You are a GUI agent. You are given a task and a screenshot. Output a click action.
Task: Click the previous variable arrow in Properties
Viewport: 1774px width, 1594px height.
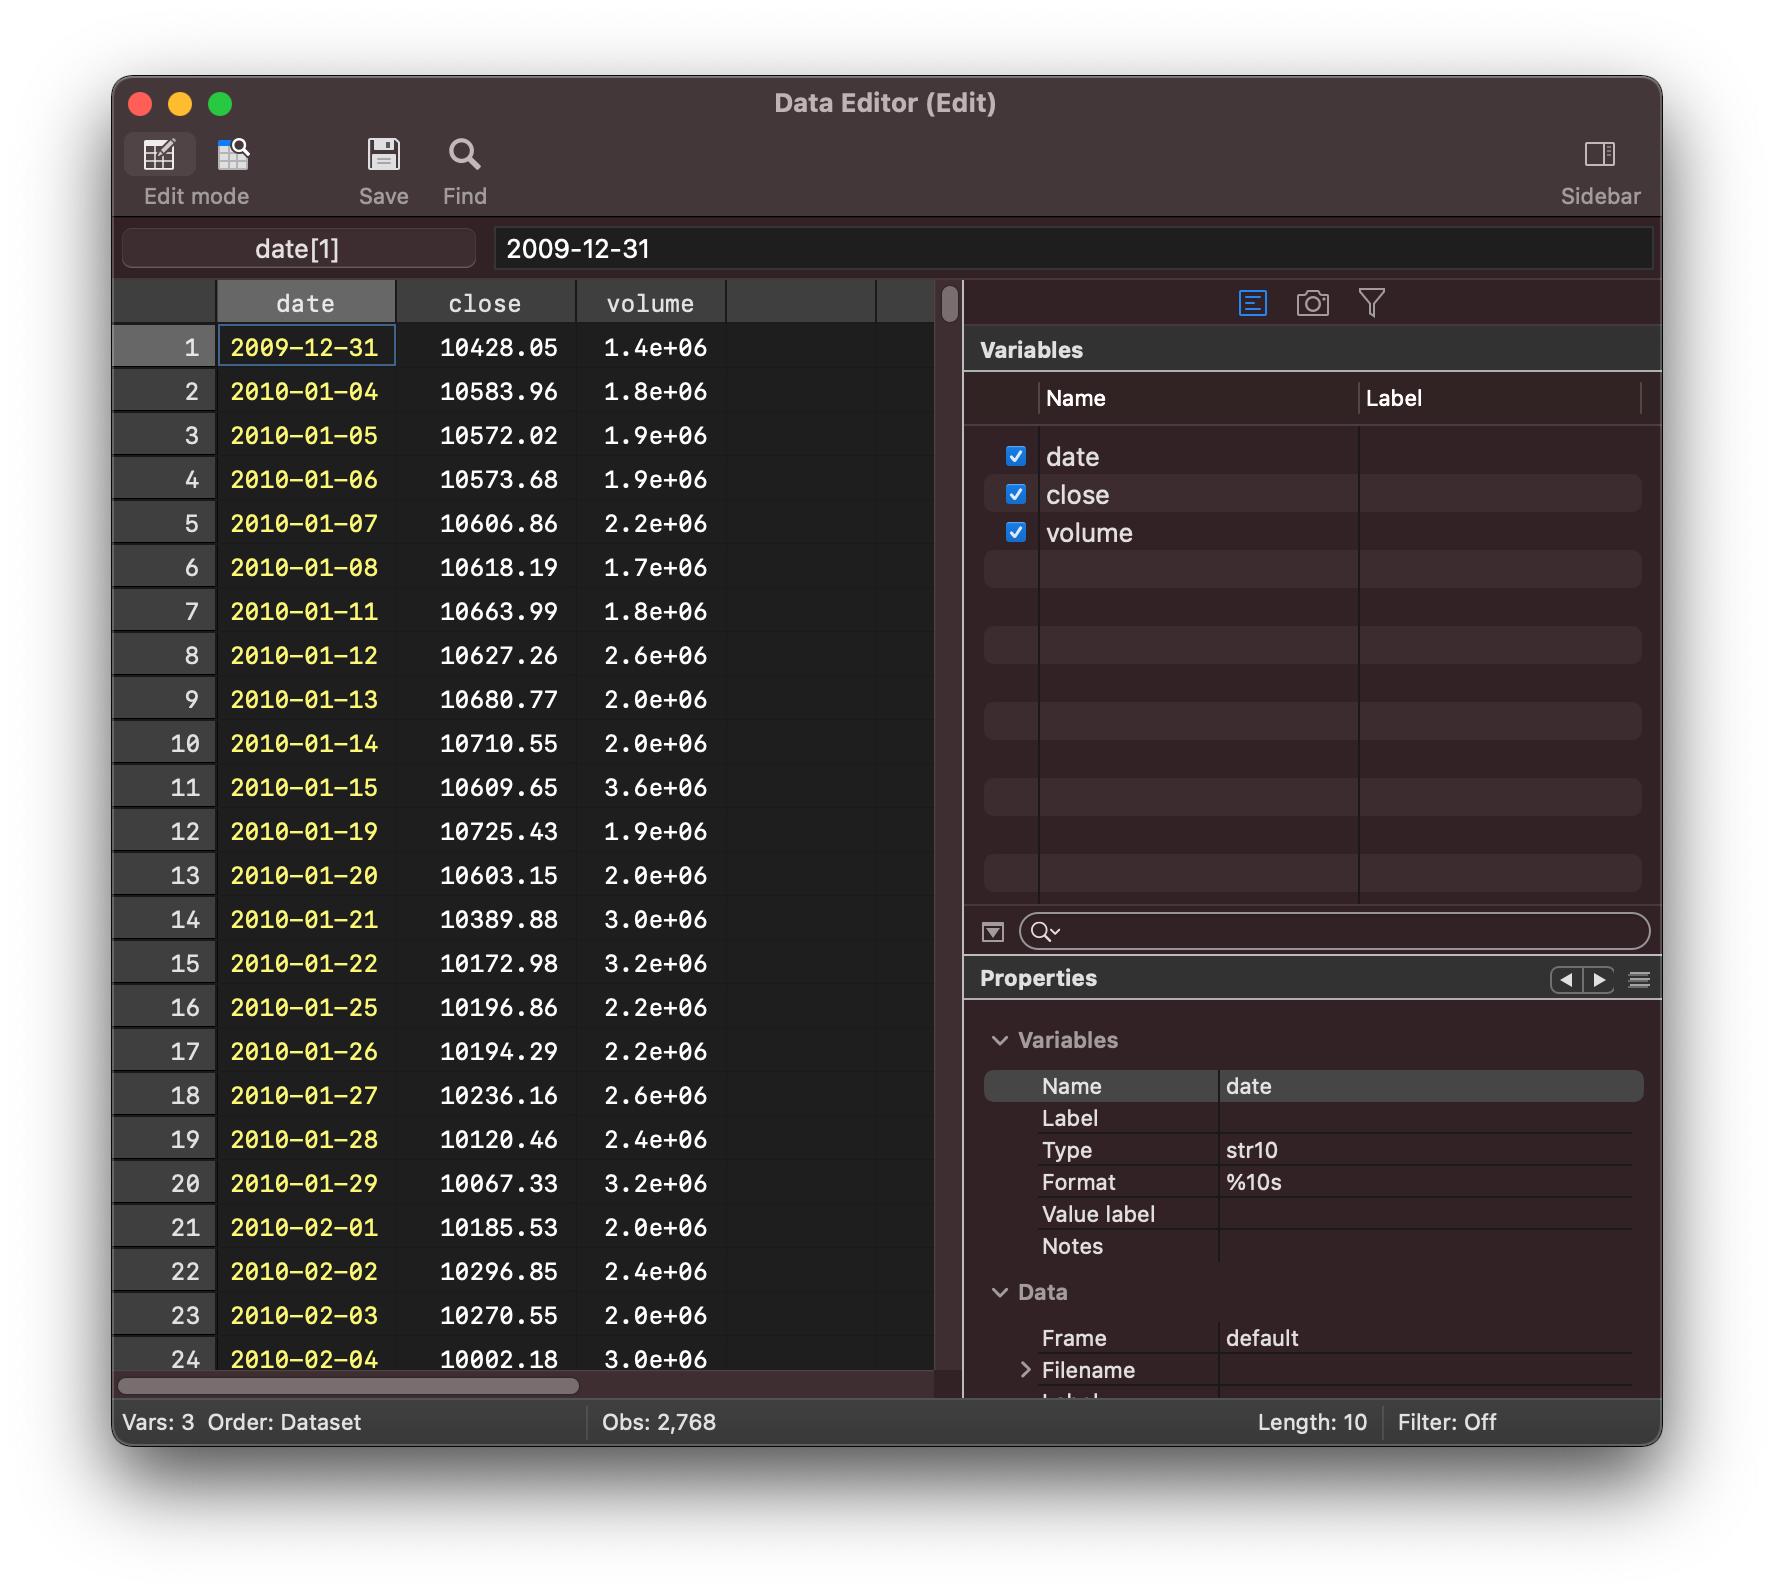pyautogui.click(x=1566, y=980)
